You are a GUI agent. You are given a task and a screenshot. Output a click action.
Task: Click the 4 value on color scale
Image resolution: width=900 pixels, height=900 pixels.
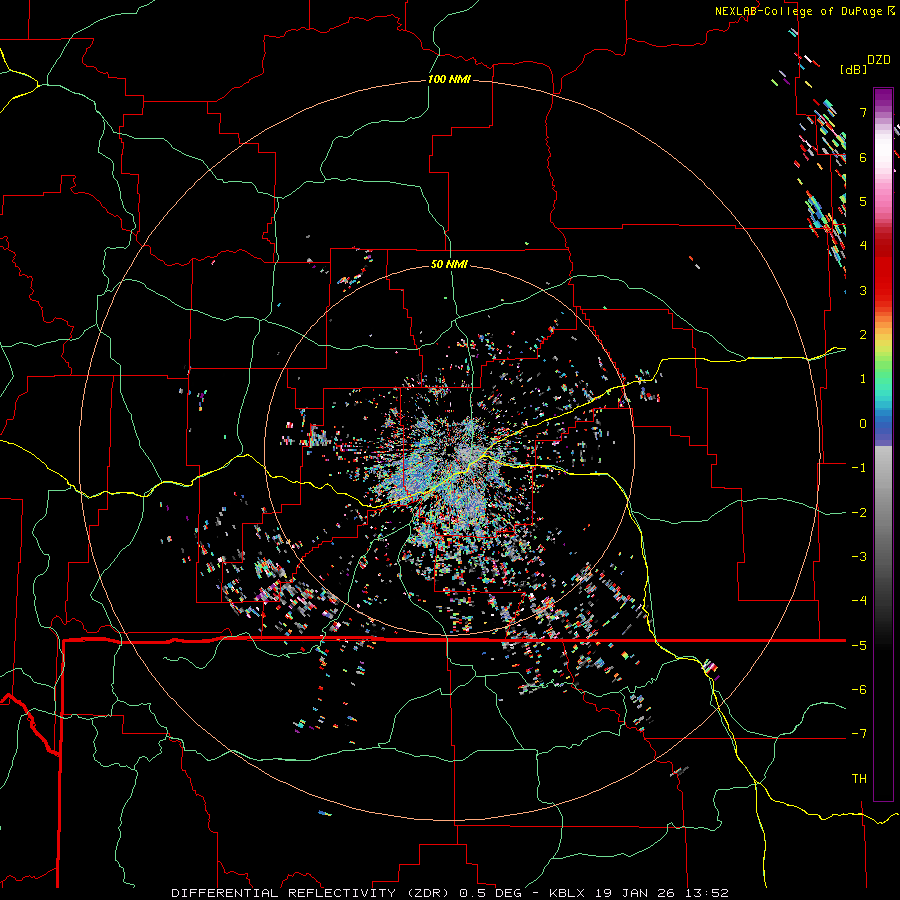(863, 246)
